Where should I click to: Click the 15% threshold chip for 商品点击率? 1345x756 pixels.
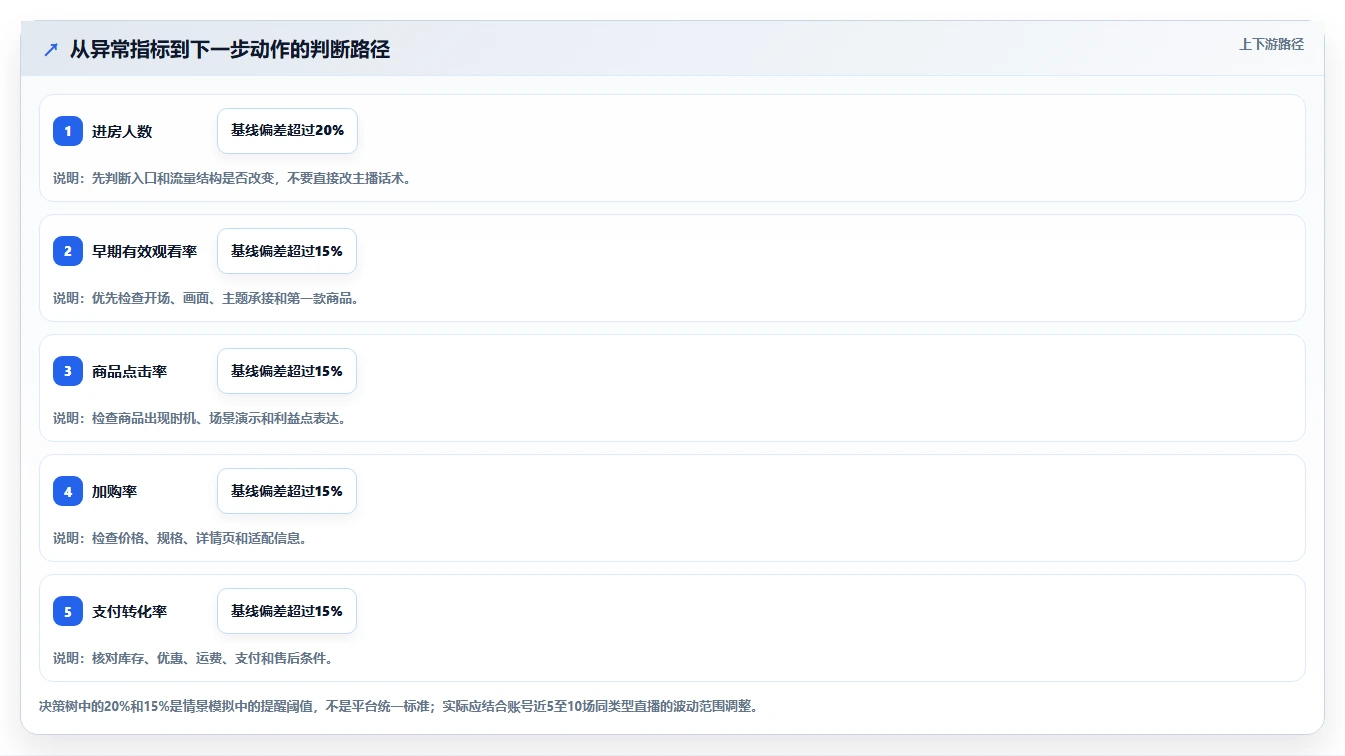pyautogui.click(x=287, y=371)
